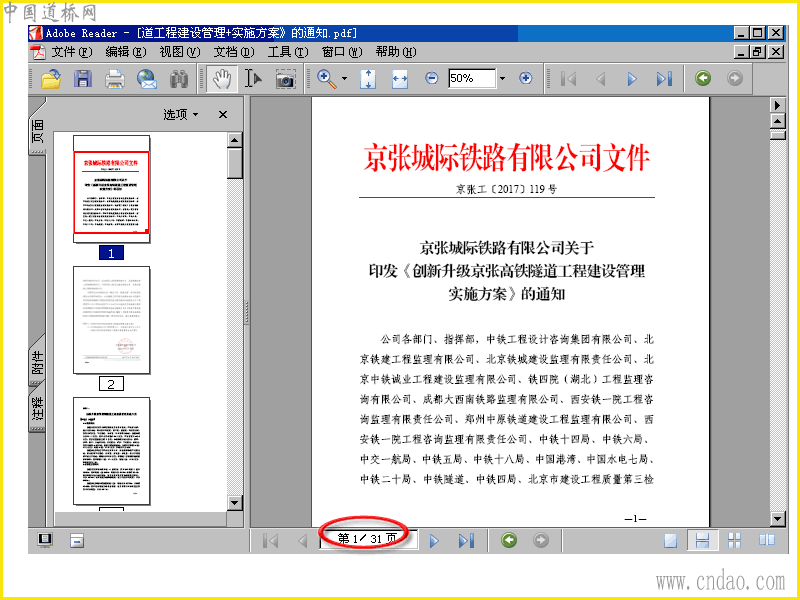Click page number field 第1/31页
Screen dimensions: 800x600
tap(368, 538)
